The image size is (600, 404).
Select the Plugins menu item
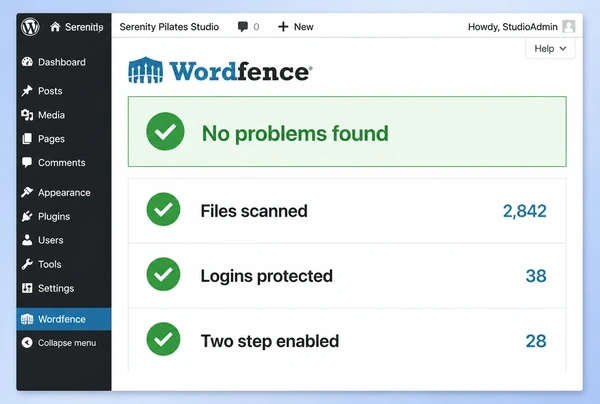pos(64,217)
